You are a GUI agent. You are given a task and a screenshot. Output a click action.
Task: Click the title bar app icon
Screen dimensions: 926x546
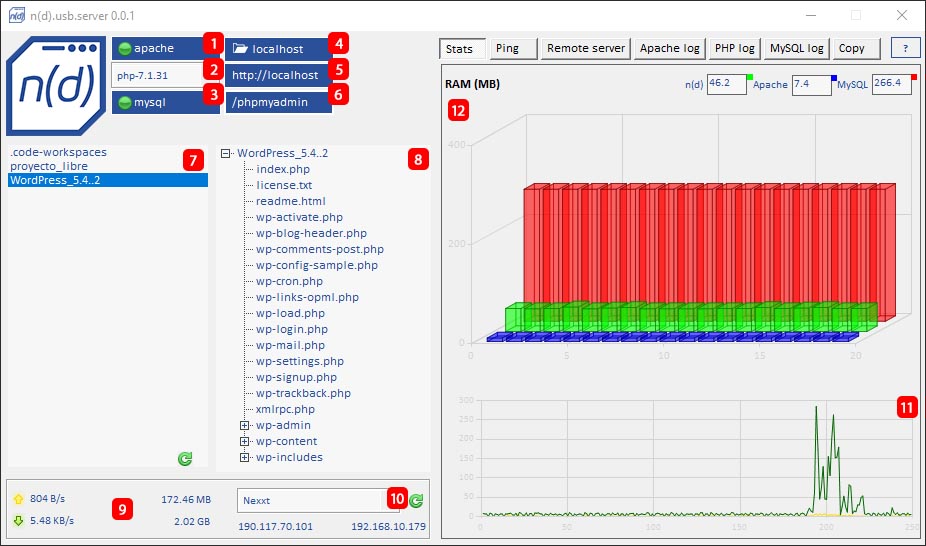[17, 15]
